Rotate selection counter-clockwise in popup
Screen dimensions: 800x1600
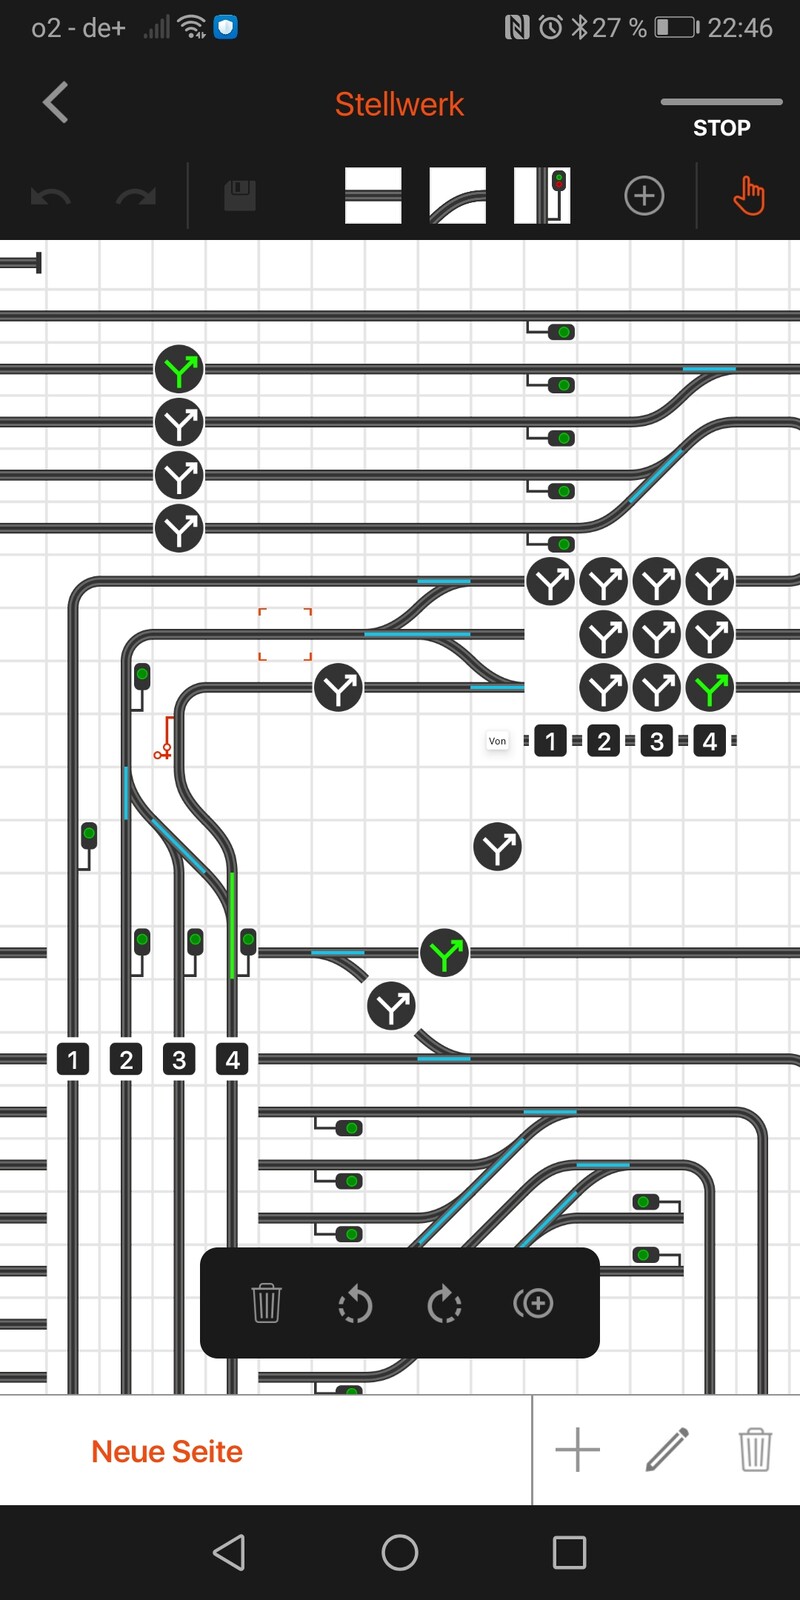(x=355, y=1304)
